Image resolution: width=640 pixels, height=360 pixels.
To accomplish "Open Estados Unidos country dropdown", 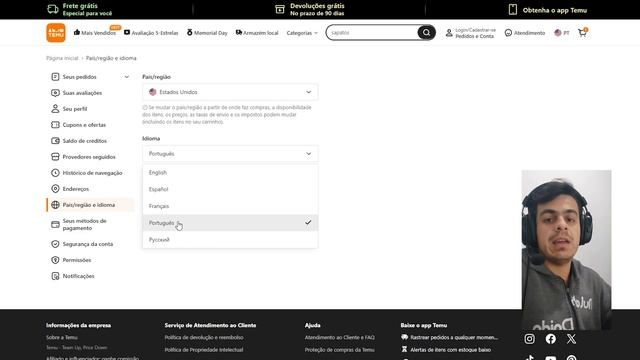I will pyautogui.click(x=230, y=92).
